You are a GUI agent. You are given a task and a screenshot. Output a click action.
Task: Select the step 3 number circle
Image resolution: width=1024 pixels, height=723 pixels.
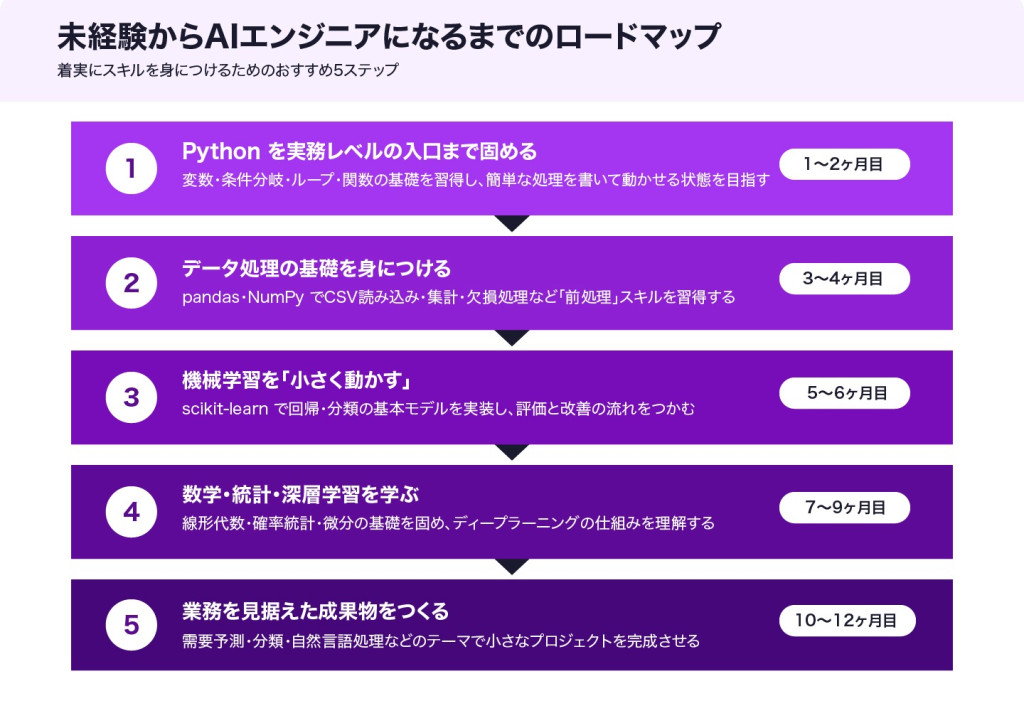[x=131, y=397]
